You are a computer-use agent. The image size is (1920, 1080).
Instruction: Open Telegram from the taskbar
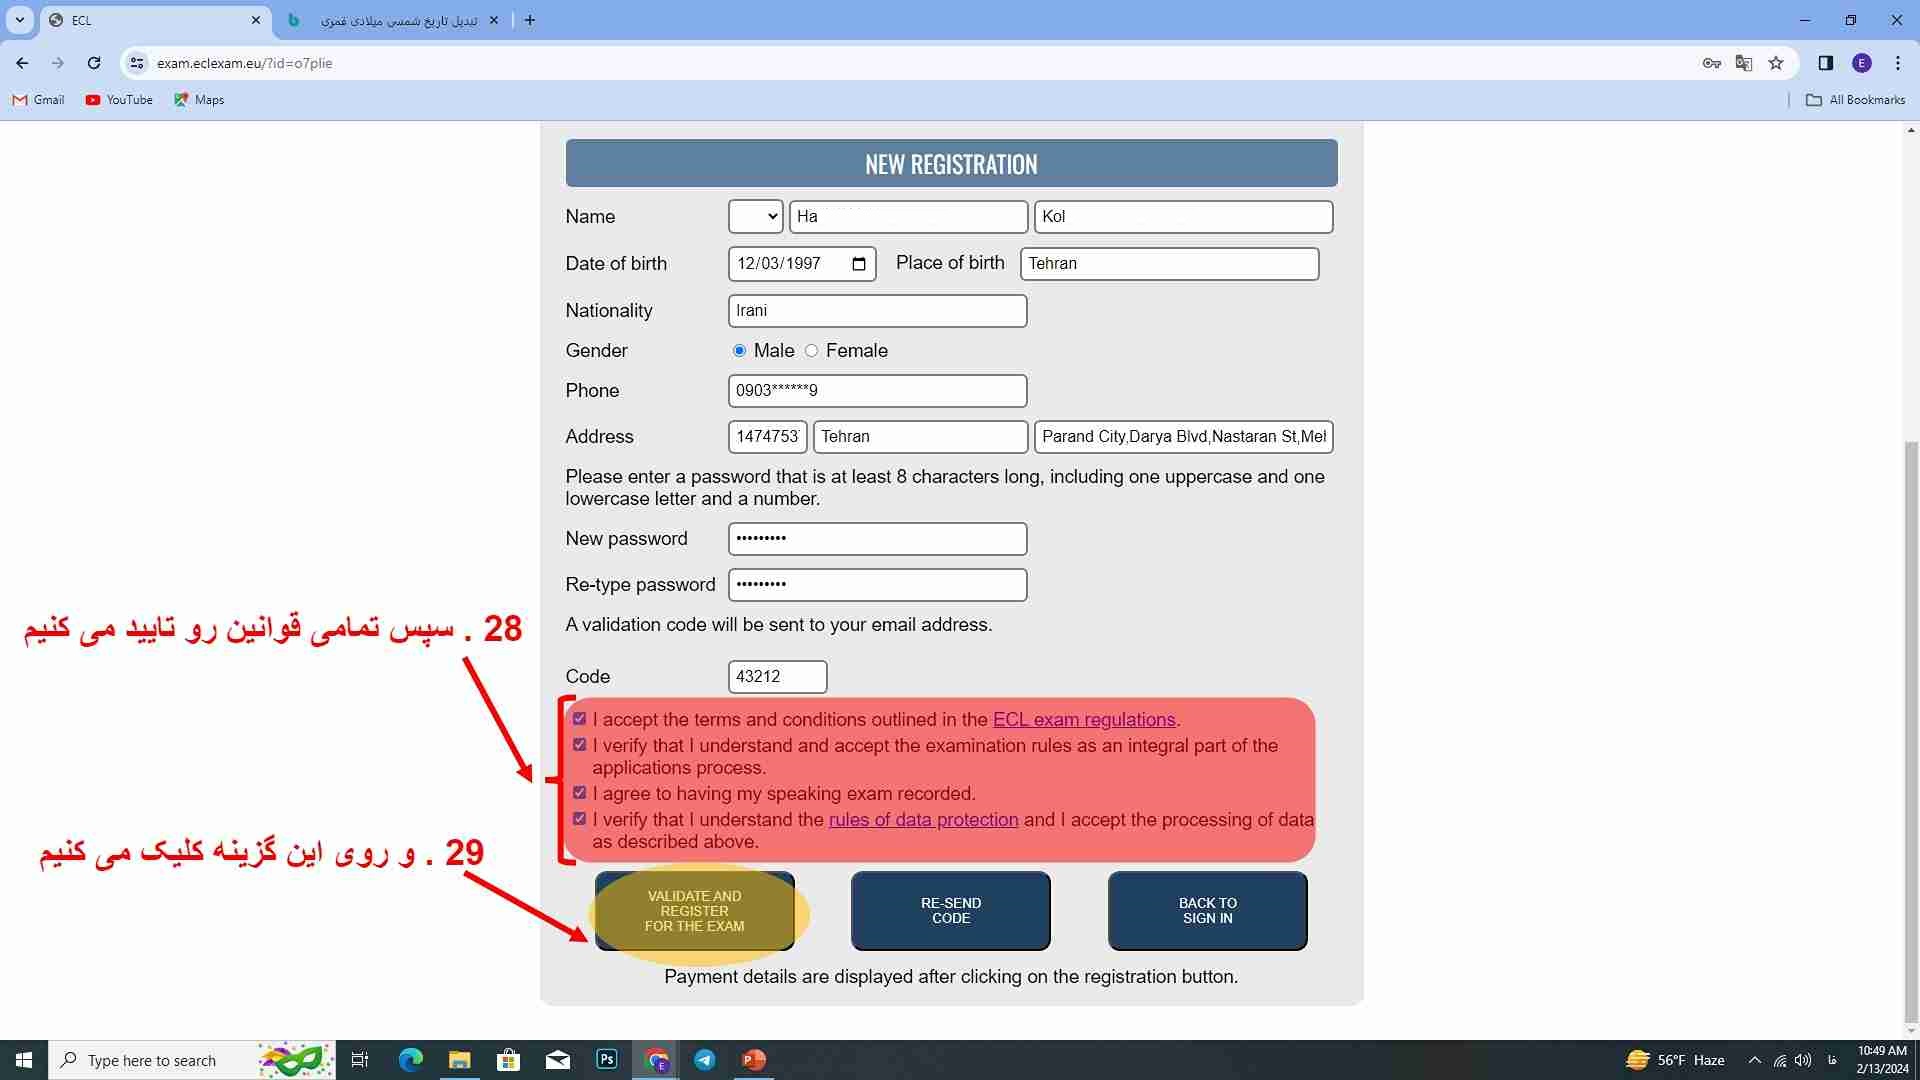click(705, 1060)
